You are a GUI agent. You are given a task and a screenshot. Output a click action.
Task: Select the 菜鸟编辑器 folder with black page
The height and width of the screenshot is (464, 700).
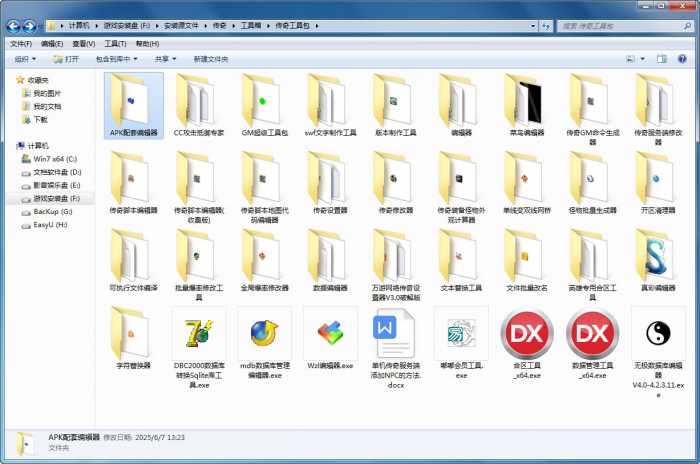(527, 106)
